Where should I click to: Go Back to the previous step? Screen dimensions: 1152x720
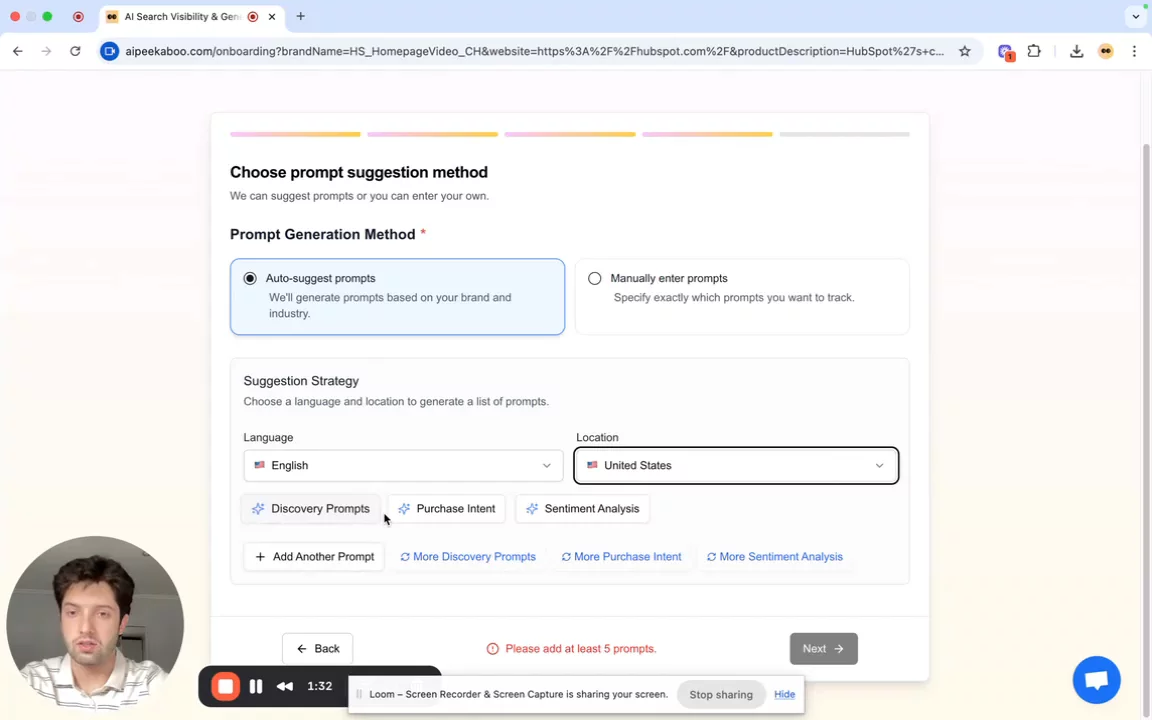coord(317,649)
